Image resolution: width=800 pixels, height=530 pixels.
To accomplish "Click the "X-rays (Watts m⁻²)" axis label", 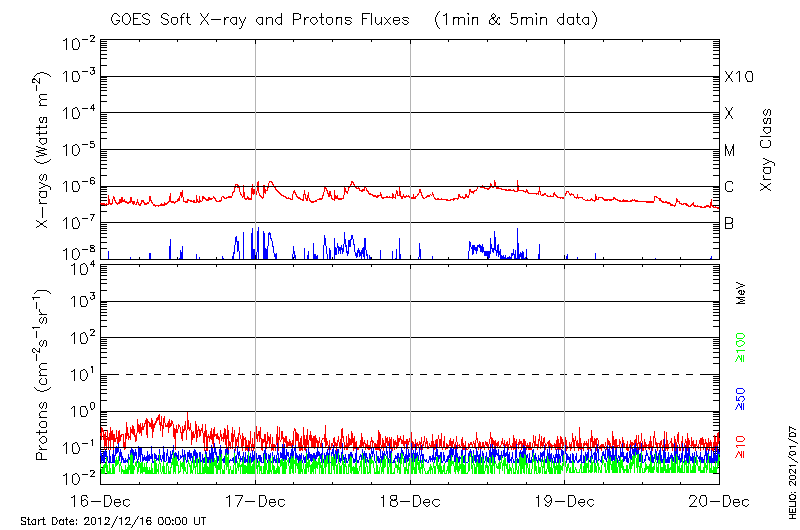I will click(44, 151).
